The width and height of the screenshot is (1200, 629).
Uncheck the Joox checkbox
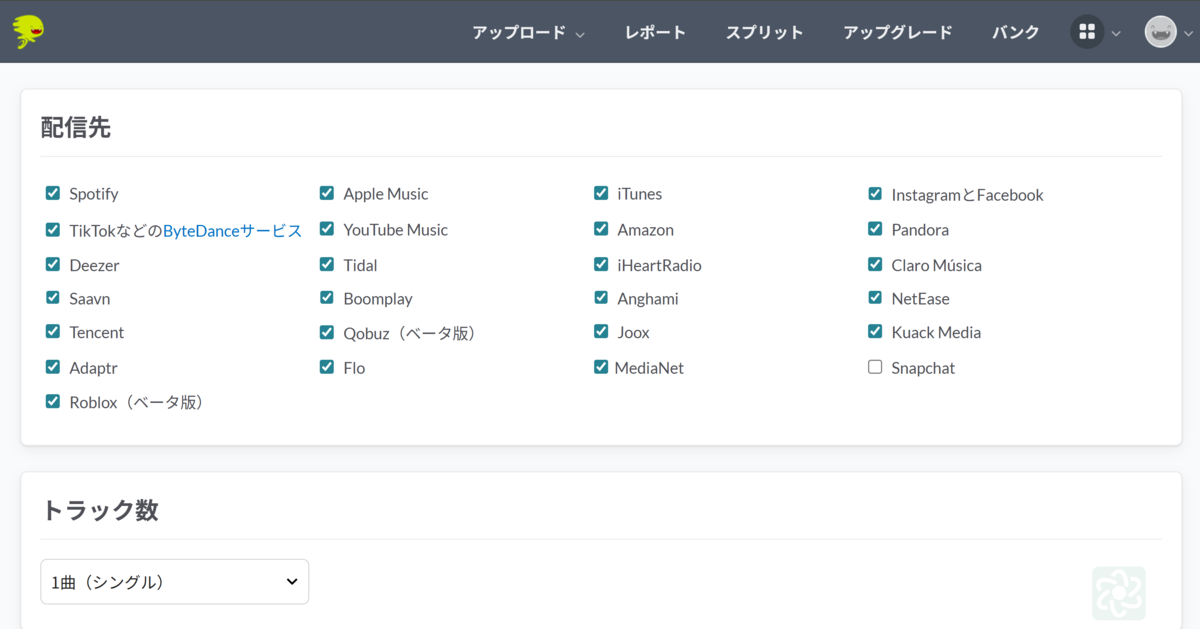tap(601, 331)
